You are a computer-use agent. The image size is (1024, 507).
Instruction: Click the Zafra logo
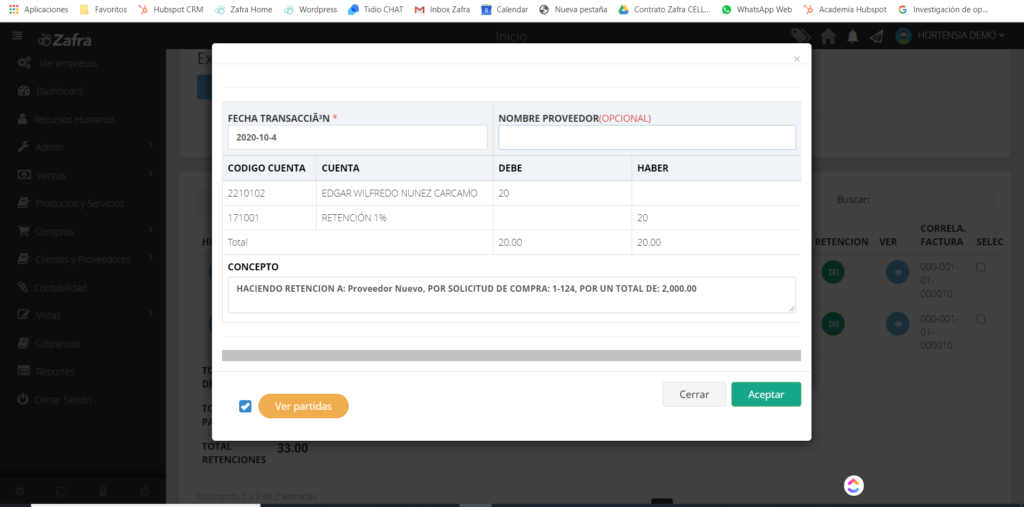point(65,40)
